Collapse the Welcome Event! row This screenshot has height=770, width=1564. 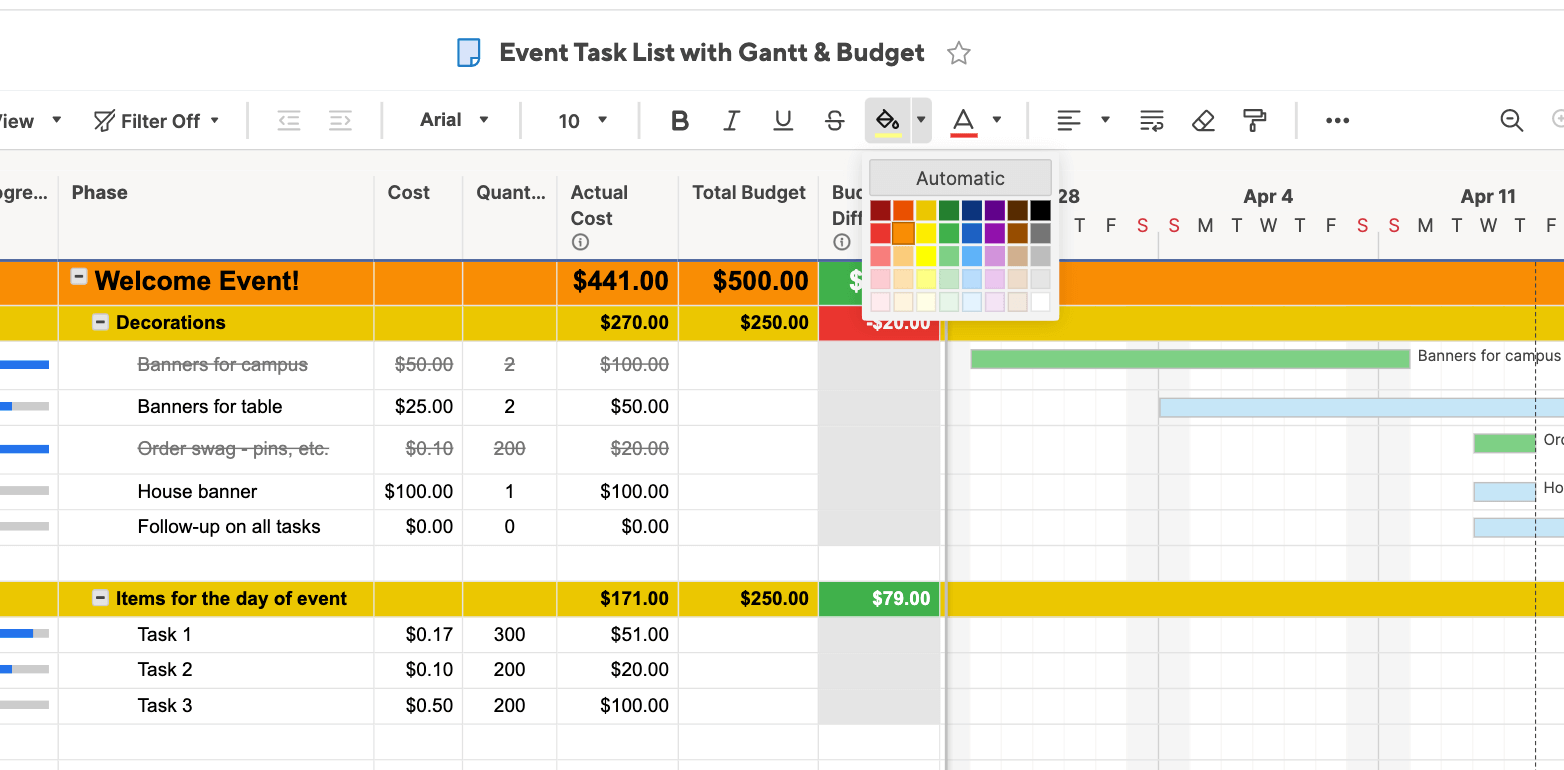point(79,278)
